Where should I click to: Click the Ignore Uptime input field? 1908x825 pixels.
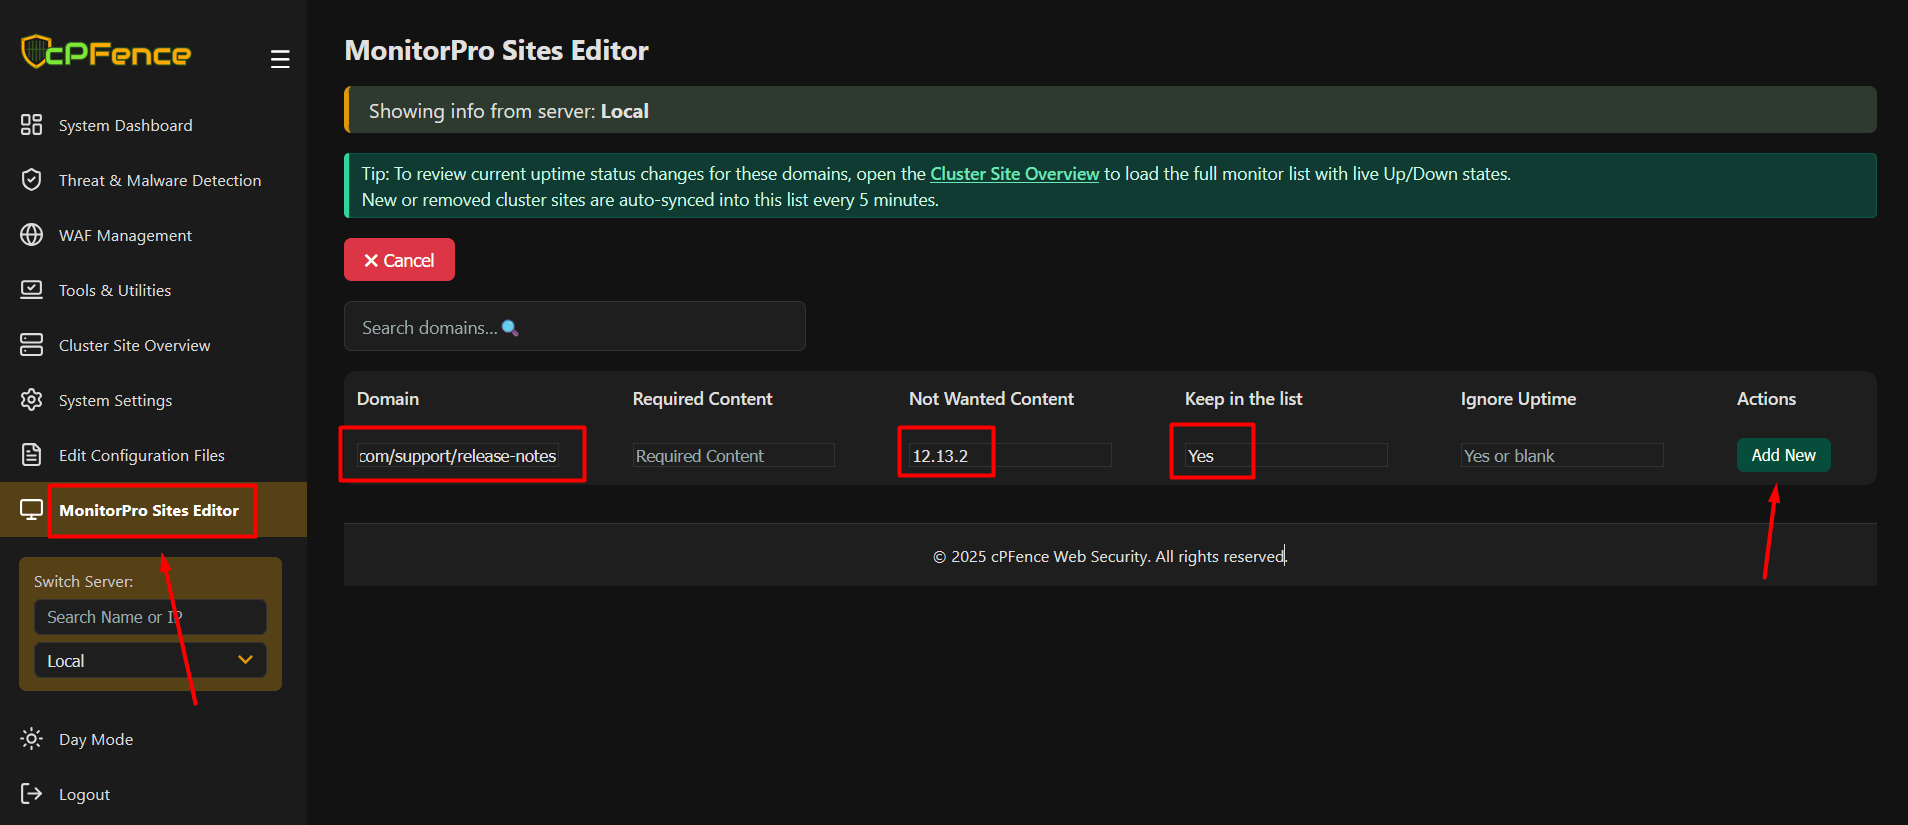coord(1562,456)
